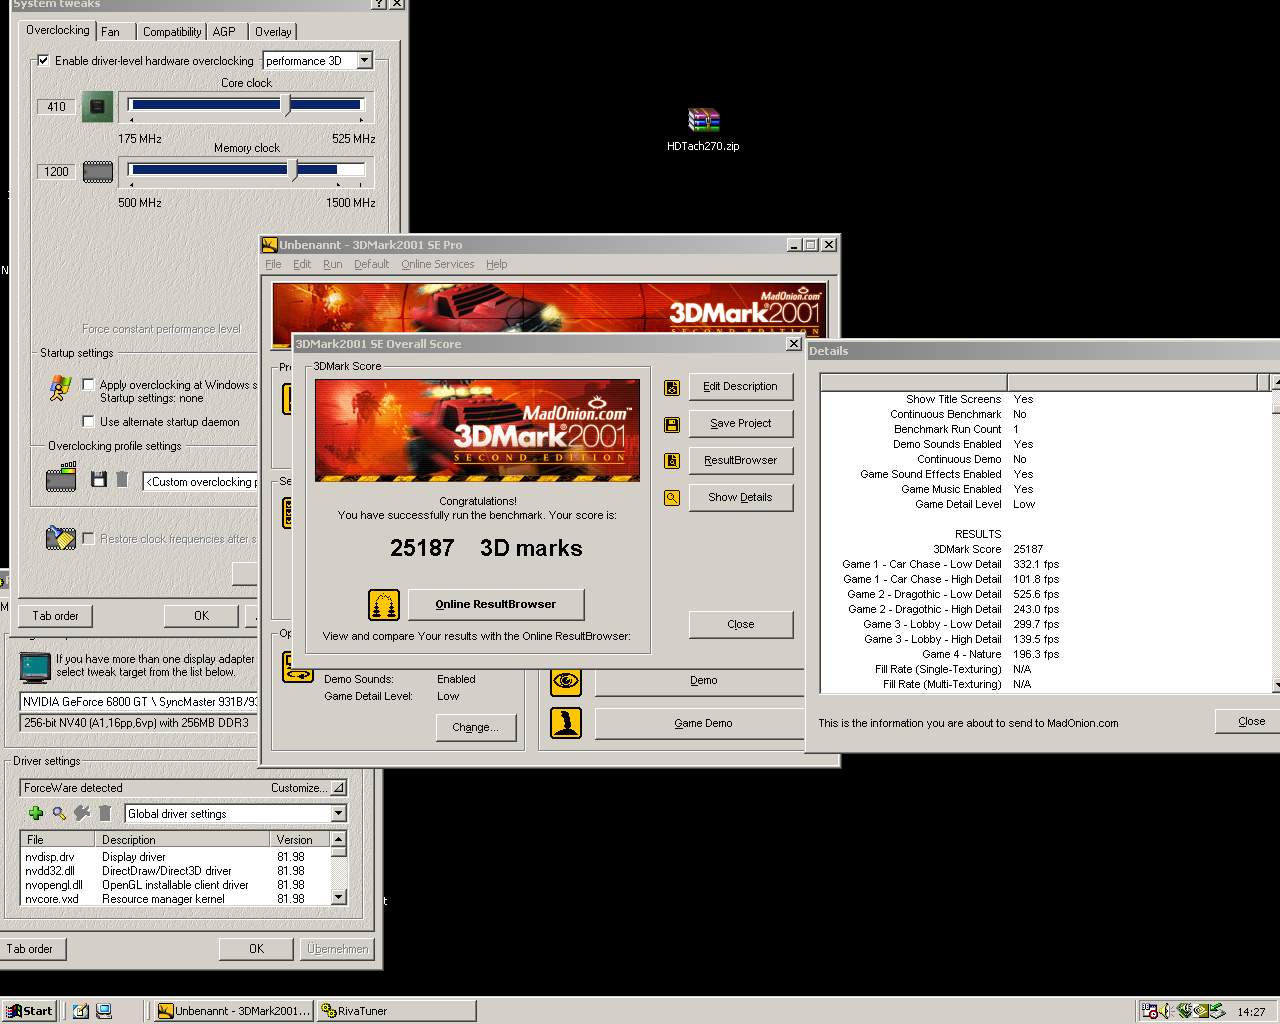The image size is (1280, 1024).
Task: Delete overclocking profile with the trash icon
Action: (x=122, y=480)
